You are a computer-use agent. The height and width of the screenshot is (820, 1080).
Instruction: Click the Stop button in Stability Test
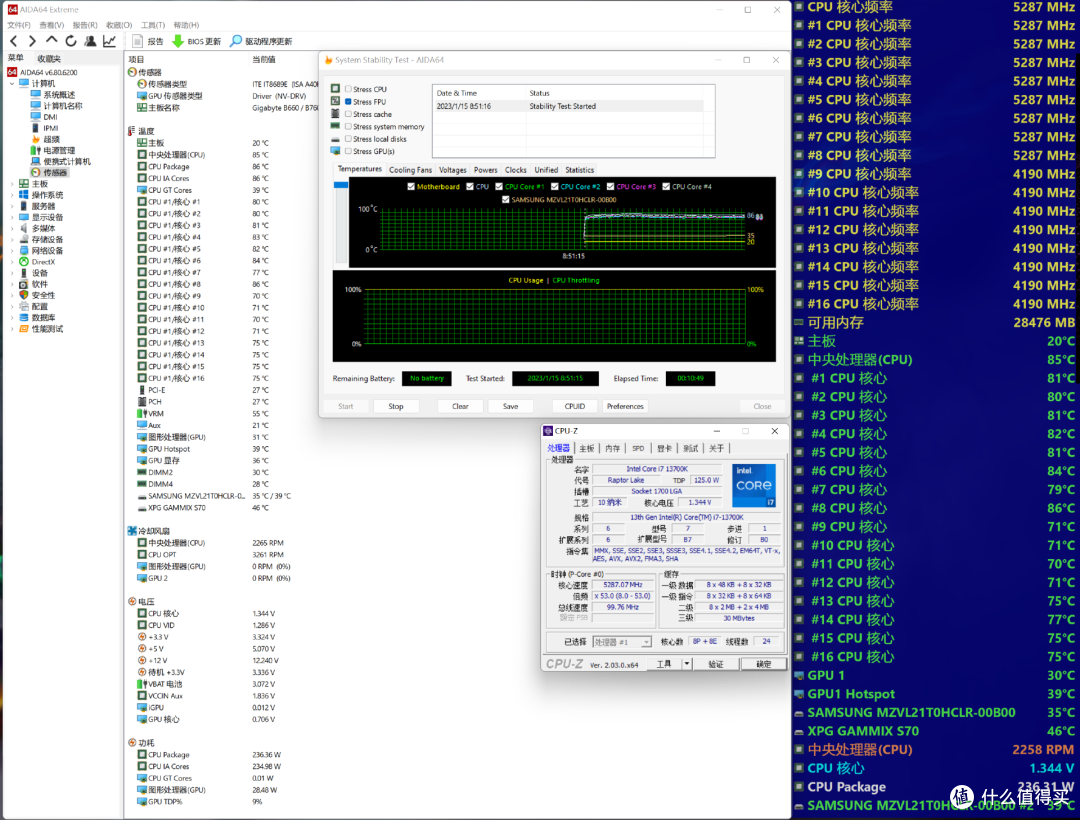(x=396, y=406)
